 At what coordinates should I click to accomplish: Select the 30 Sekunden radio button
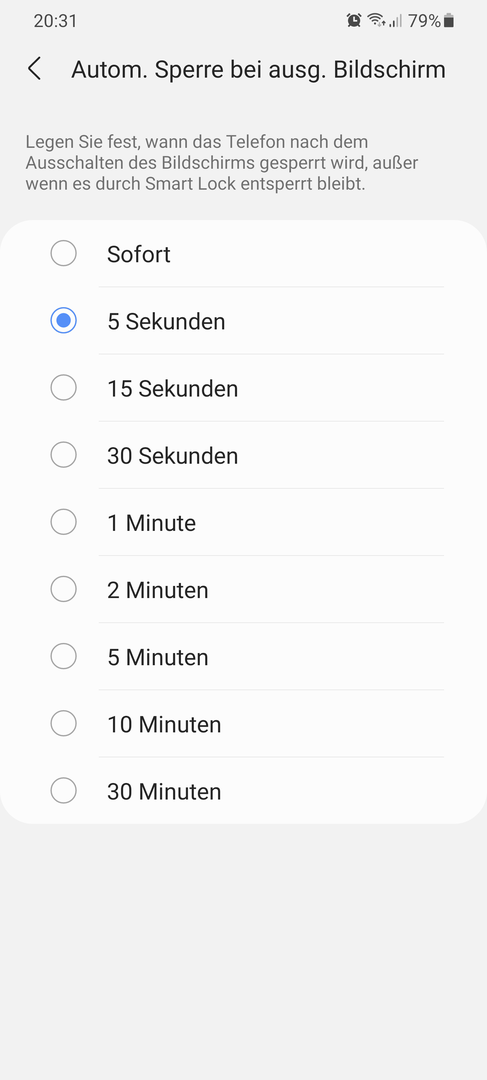[x=63, y=455]
